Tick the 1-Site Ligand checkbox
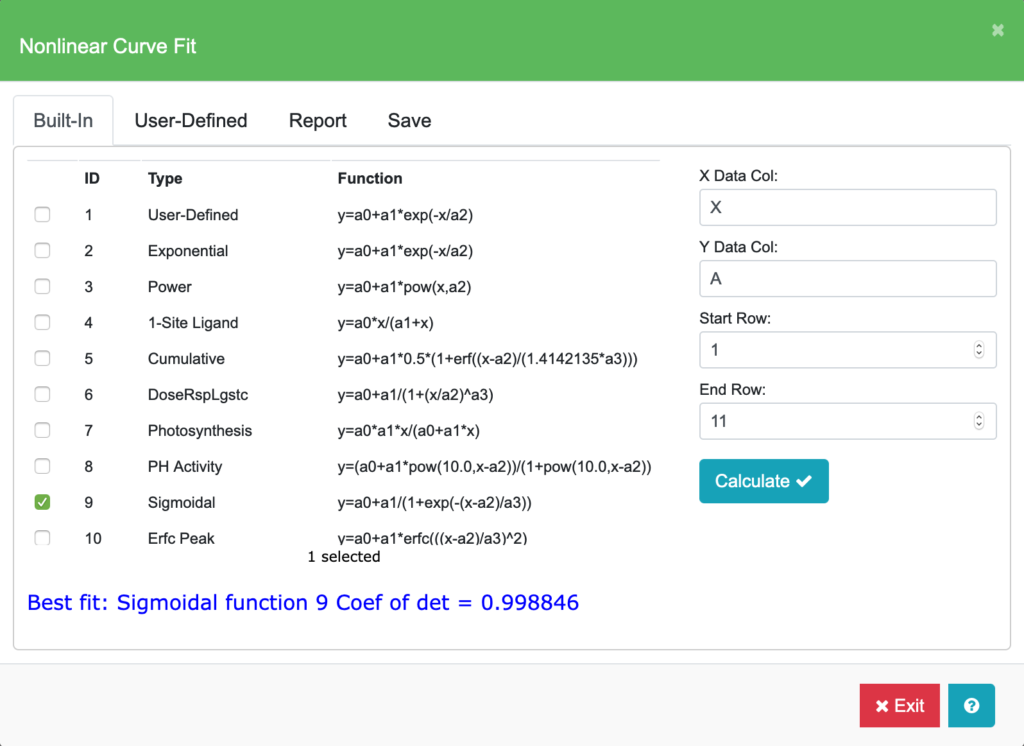Image resolution: width=1024 pixels, height=746 pixels. [x=42, y=323]
